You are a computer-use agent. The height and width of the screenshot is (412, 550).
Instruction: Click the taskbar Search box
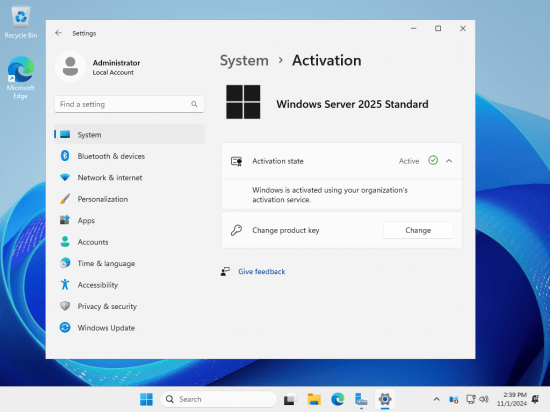pos(218,399)
